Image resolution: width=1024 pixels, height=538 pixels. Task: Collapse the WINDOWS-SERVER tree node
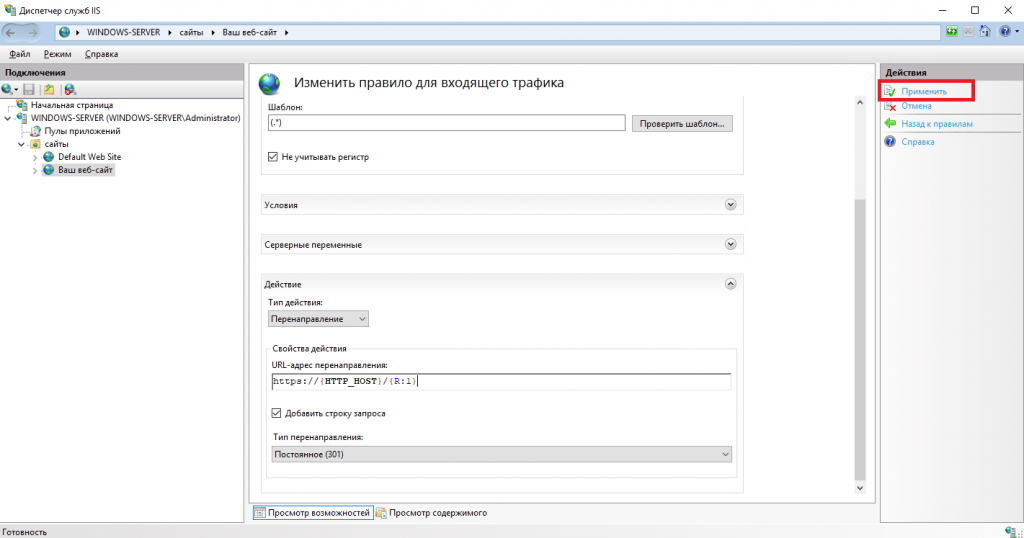[8, 118]
